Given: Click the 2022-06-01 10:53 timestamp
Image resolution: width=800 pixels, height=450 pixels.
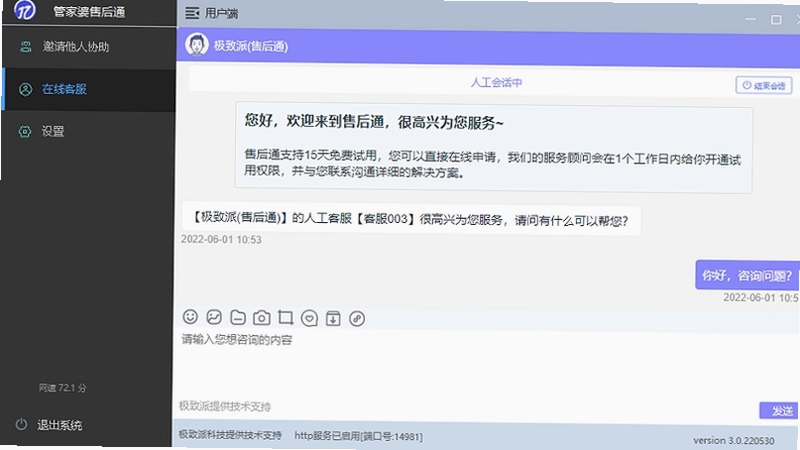Looking at the screenshot, I should pos(221,240).
